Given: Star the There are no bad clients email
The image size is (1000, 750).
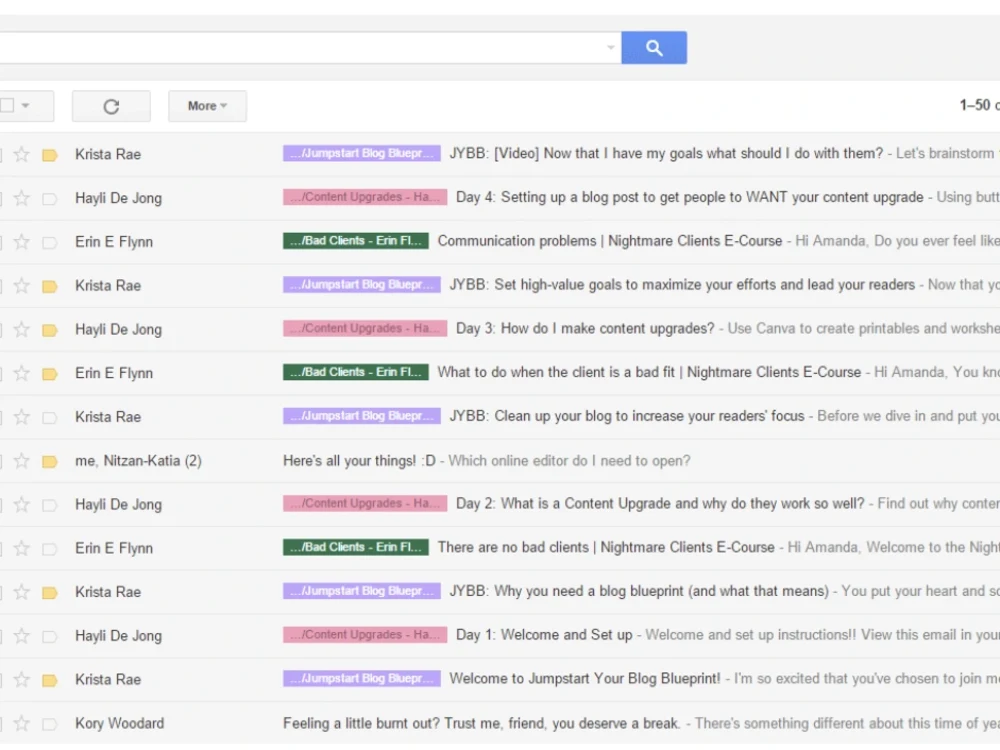Looking at the screenshot, I should [22, 548].
